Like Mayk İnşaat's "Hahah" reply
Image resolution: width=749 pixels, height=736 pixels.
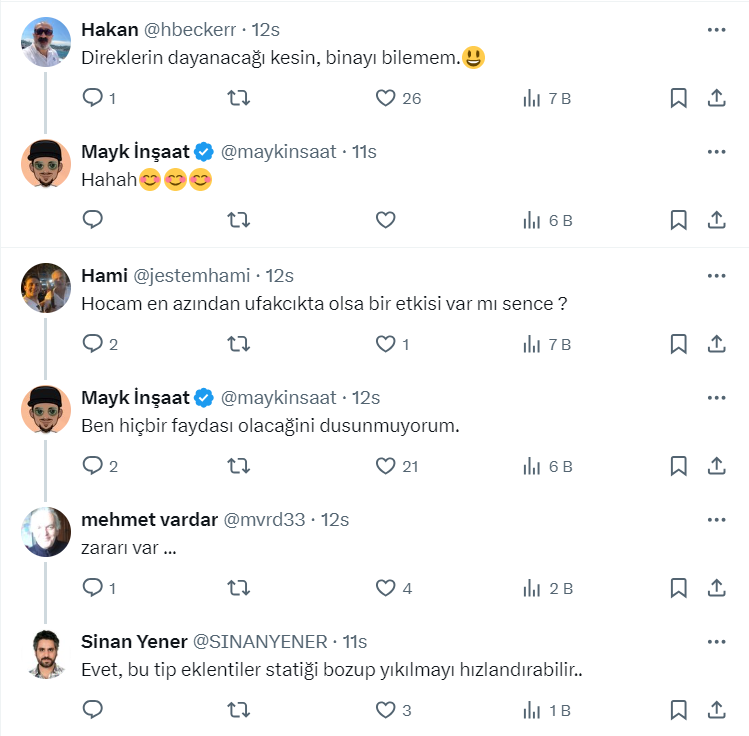[386, 220]
